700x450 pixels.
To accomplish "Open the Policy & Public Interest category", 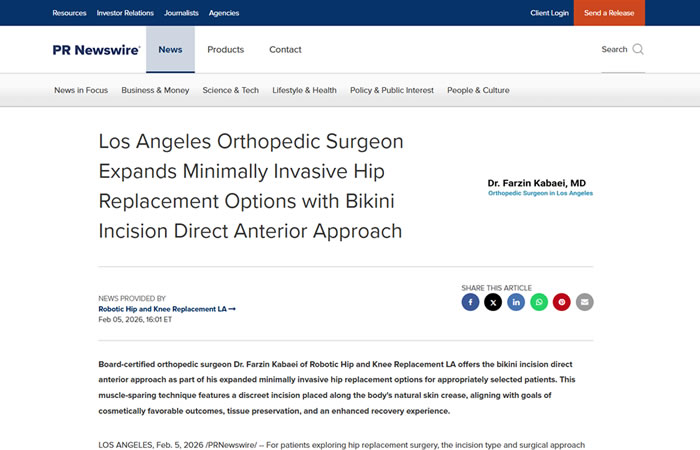I will pos(392,90).
